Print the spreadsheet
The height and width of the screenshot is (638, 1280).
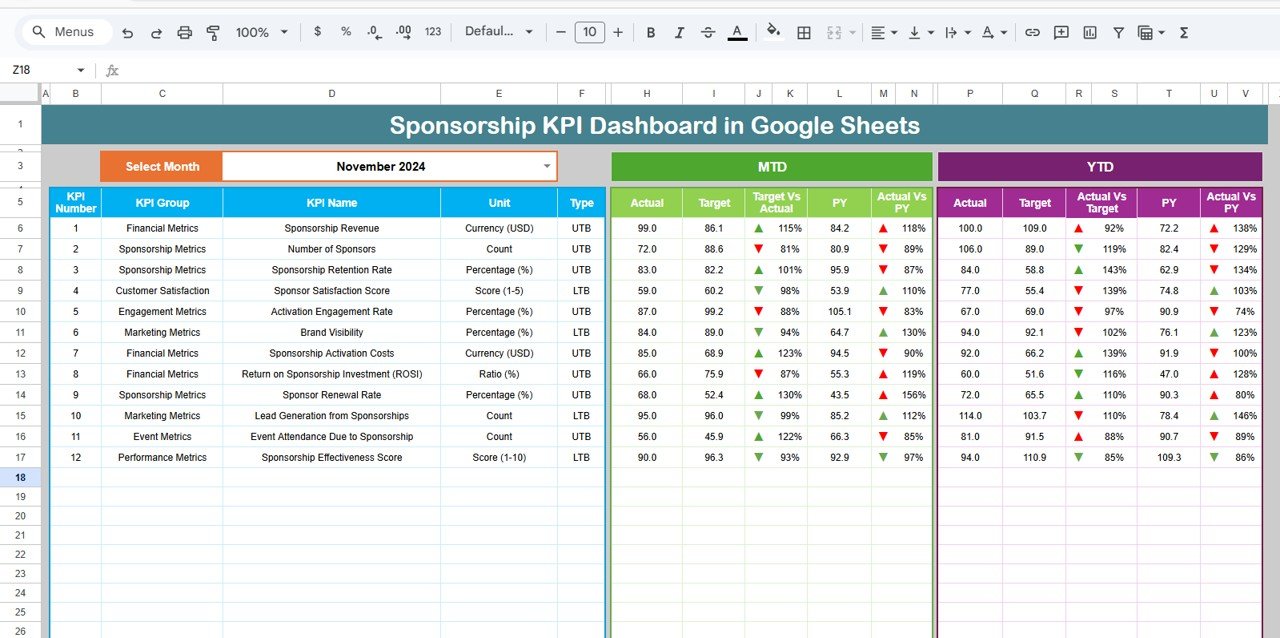[185, 32]
